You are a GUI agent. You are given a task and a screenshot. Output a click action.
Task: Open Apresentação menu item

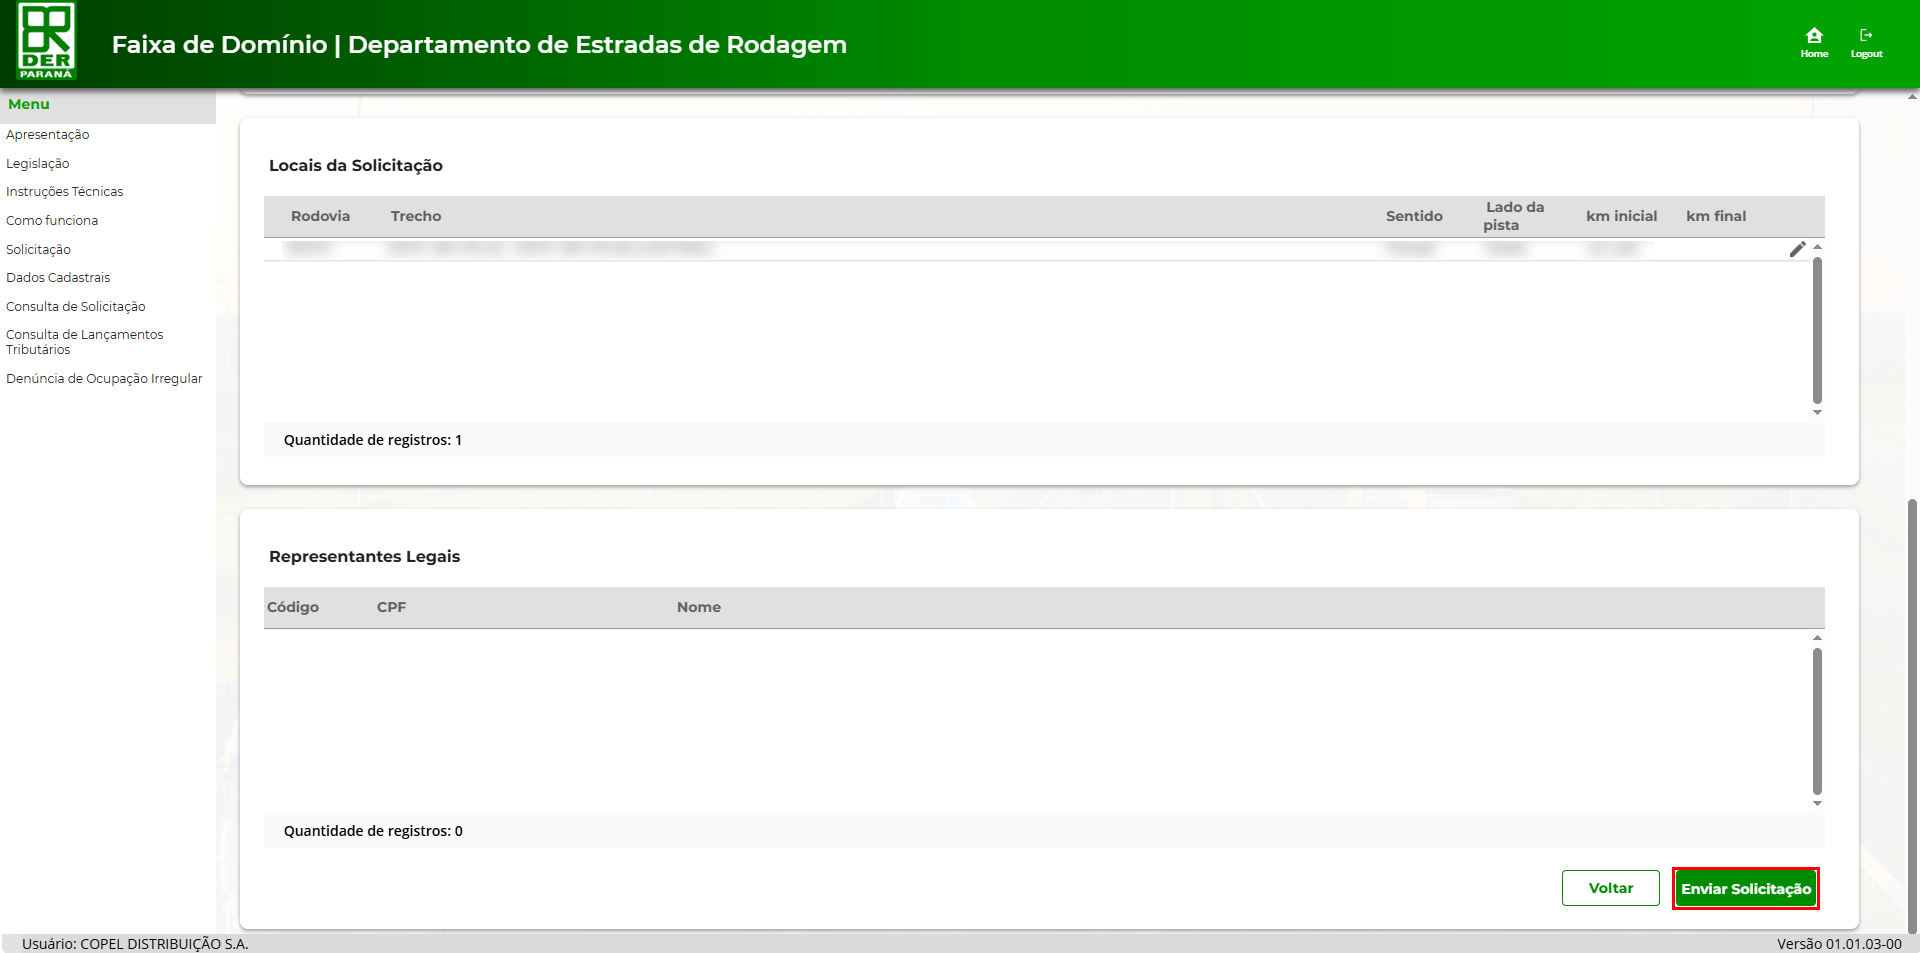coord(48,135)
